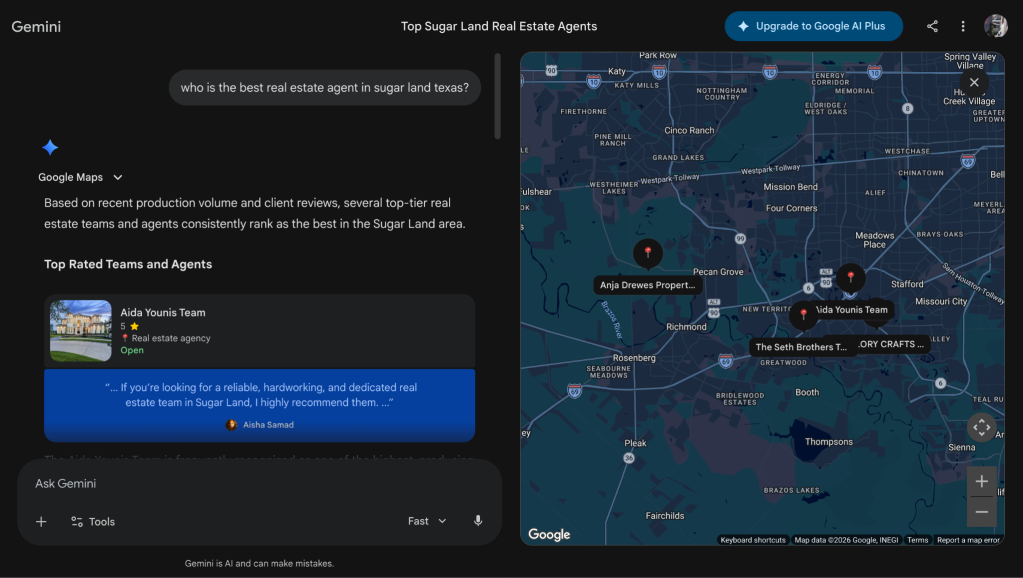Screen dimensions: 1023x578
Task: Click the Thompsons label on the map
Action: click(829, 442)
